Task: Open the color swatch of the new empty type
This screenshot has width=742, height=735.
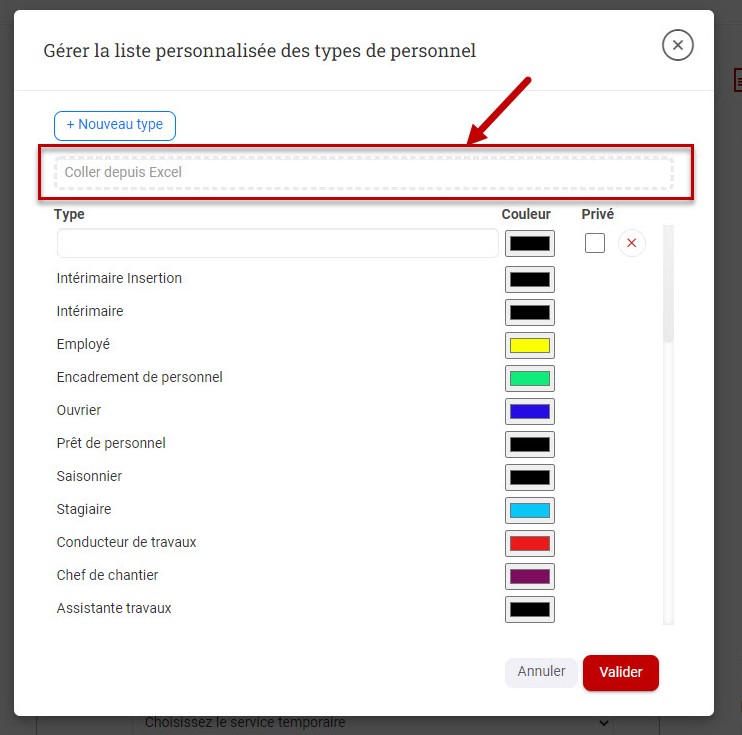Action: click(530, 243)
